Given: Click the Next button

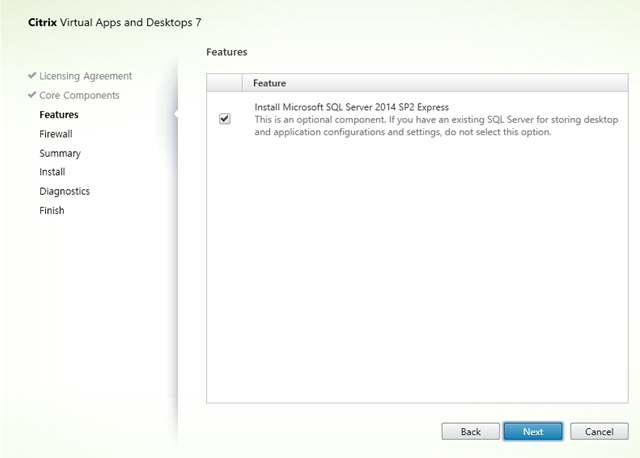Looking at the screenshot, I should (533, 431).
